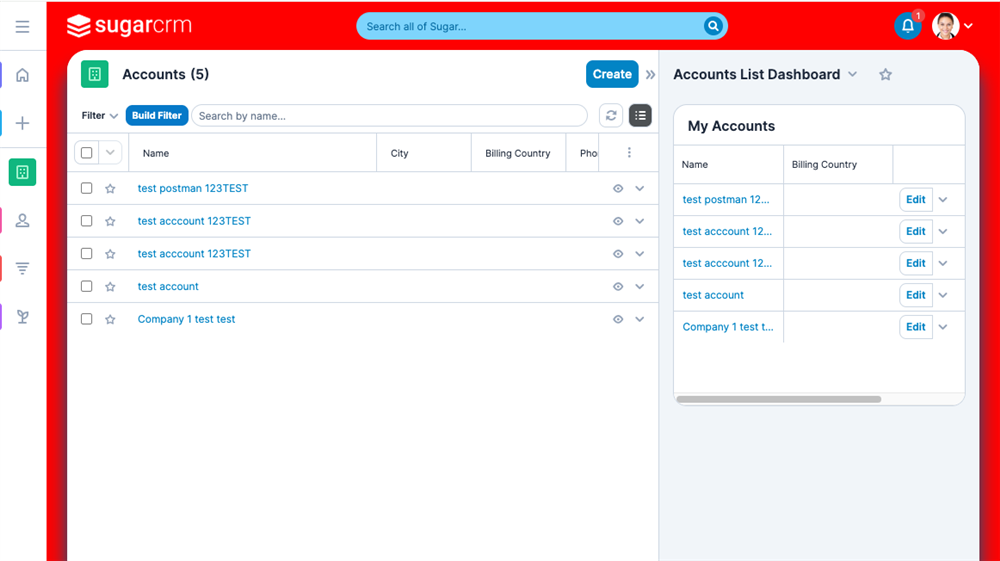
Task: Go to Home in the sidebar
Action: pos(22,75)
